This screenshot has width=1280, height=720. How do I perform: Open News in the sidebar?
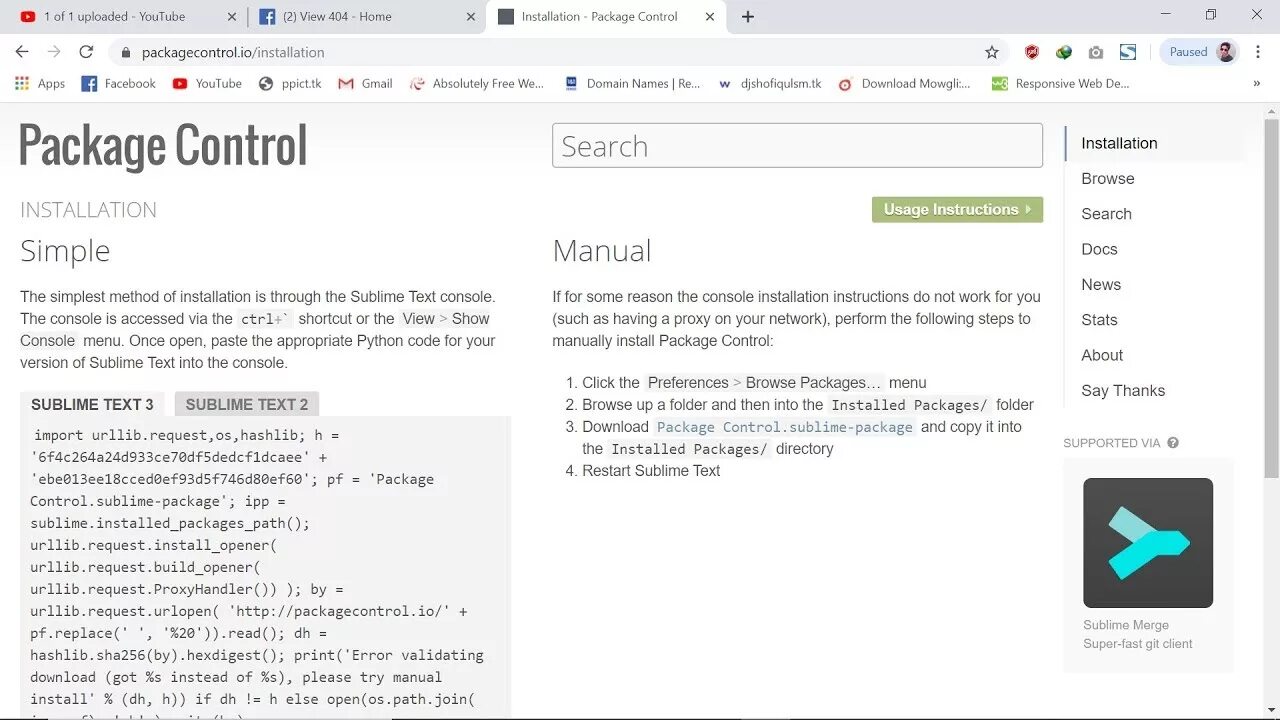coord(1101,284)
